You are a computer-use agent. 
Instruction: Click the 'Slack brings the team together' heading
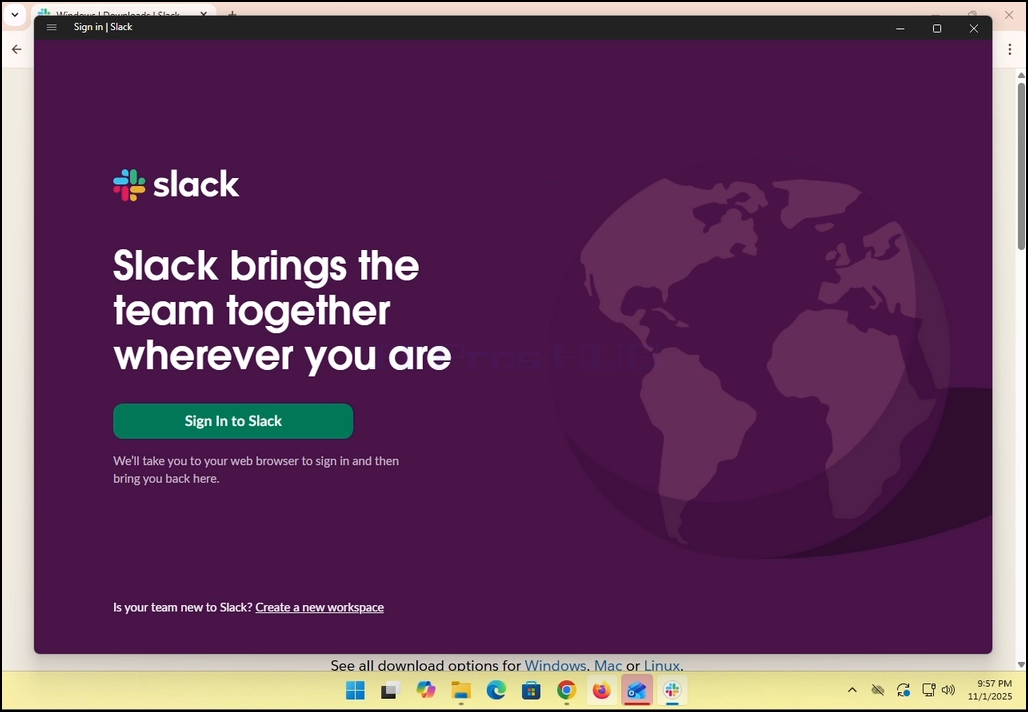pos(283,310)
